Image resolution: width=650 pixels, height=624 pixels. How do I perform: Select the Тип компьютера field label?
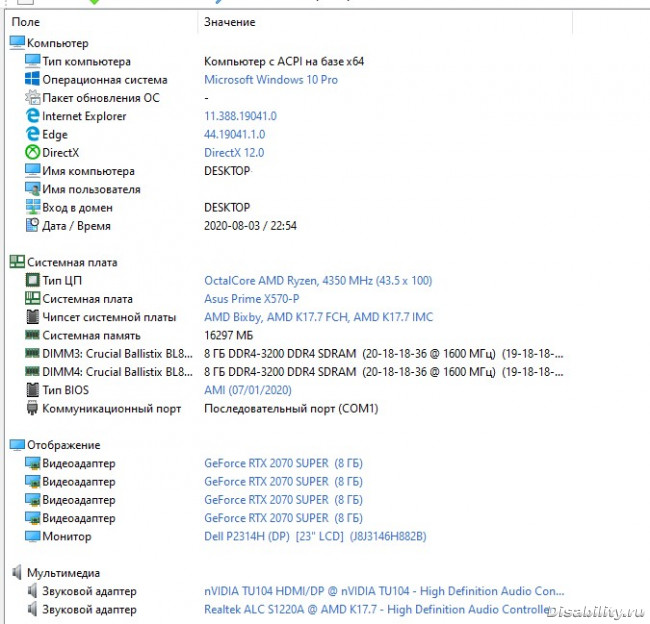(87, 61)
